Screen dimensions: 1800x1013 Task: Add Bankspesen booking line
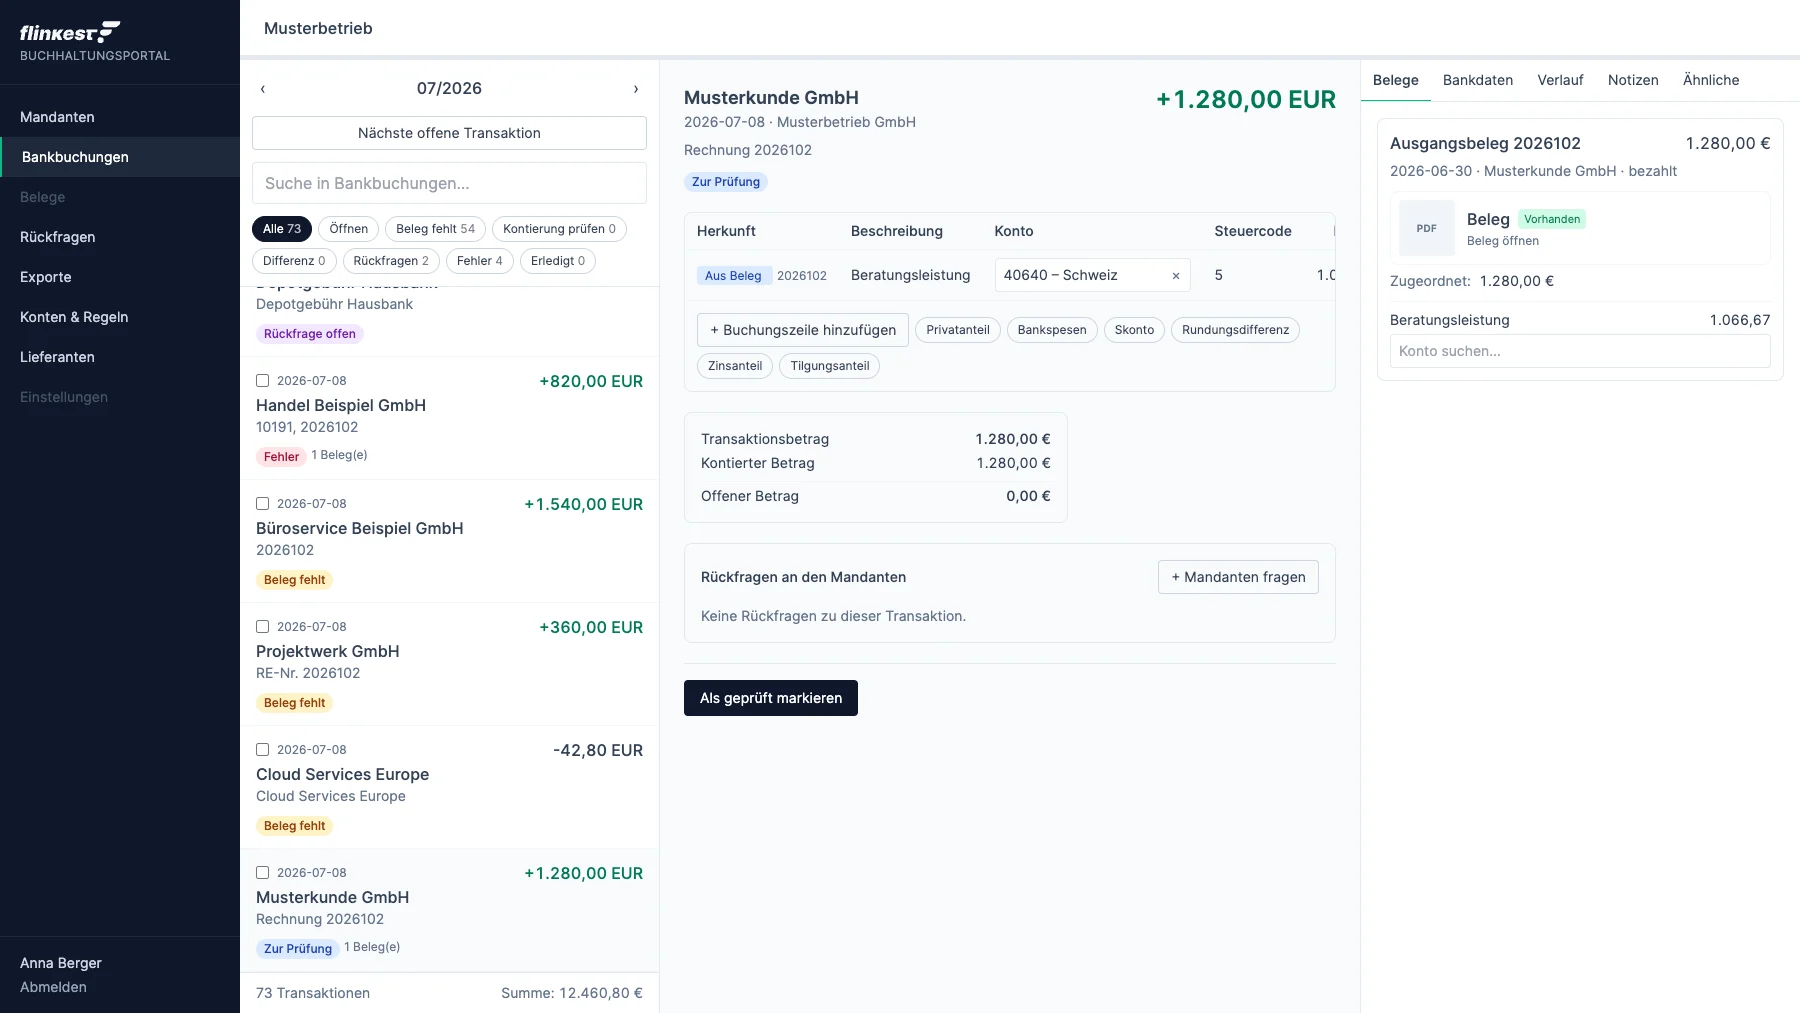(x=1052, y=330)
